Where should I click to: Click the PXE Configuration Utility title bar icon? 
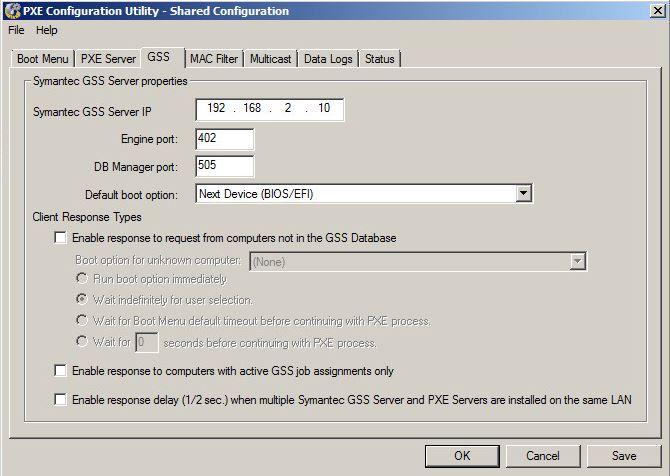click(x=12, y=11)
